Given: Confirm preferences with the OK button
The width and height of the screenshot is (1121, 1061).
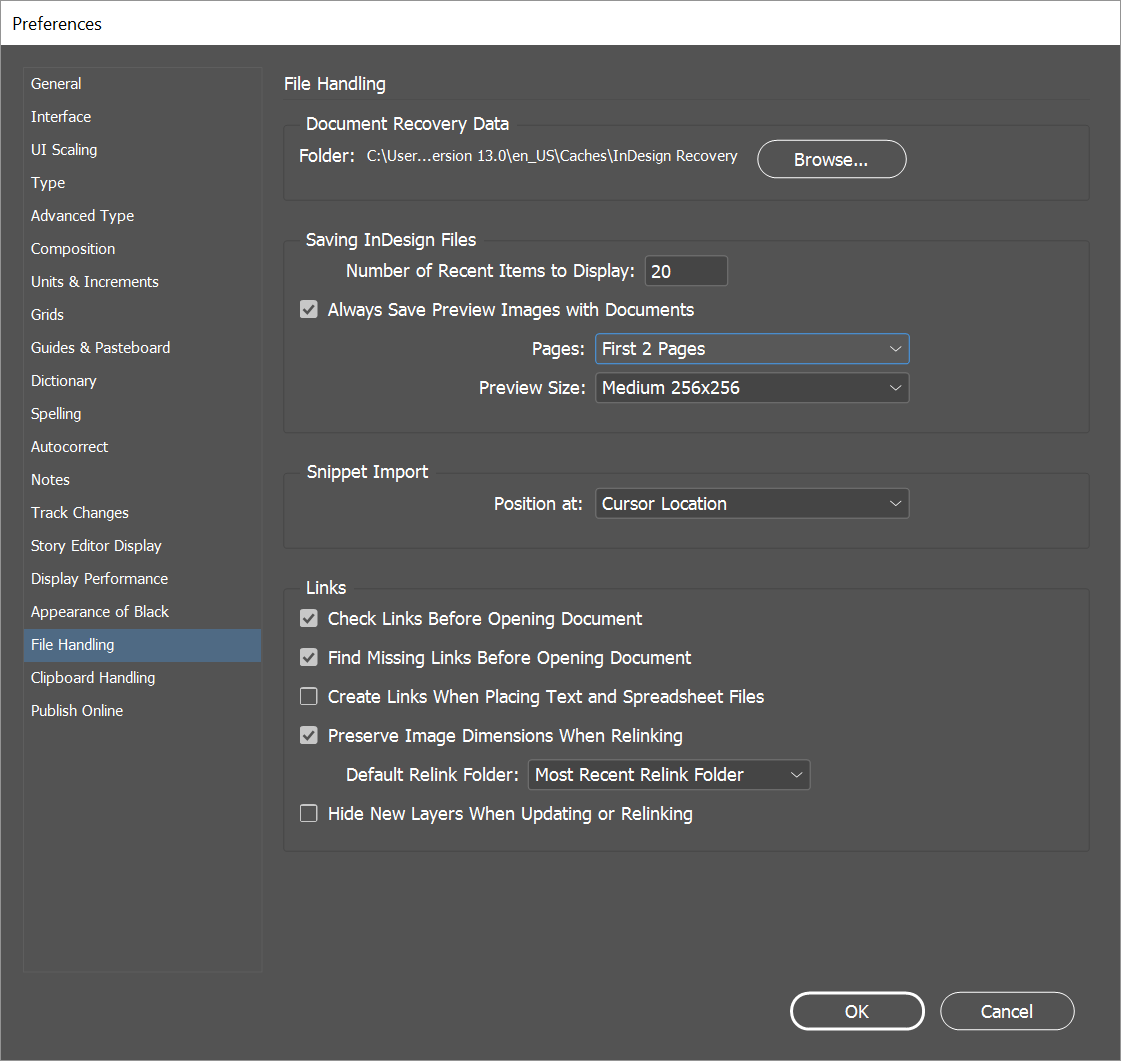Looking at the screenshot, I should pos(857,1011).
